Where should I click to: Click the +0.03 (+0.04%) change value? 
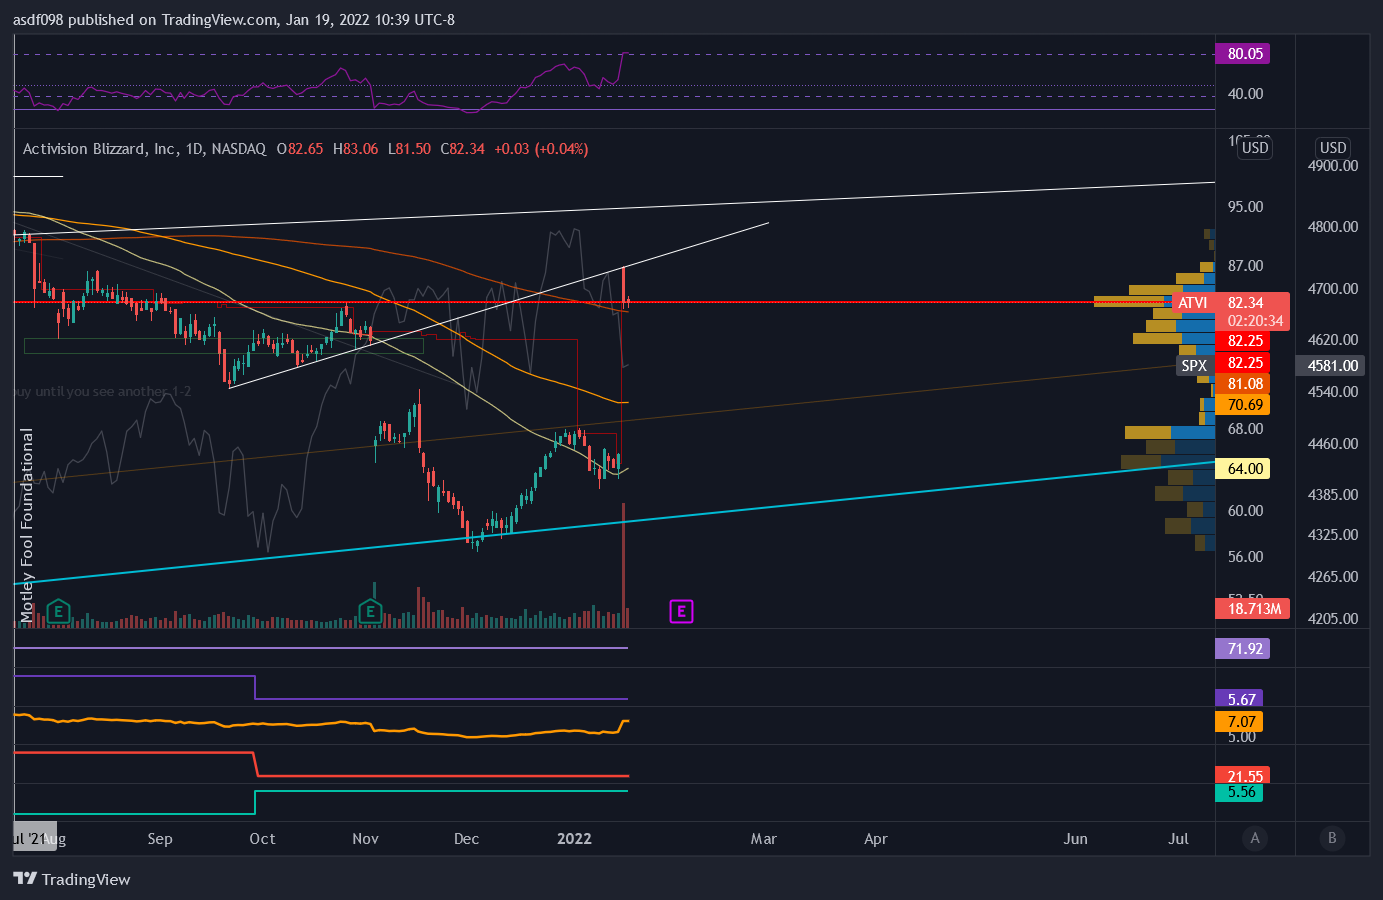(x=541, y=148)
